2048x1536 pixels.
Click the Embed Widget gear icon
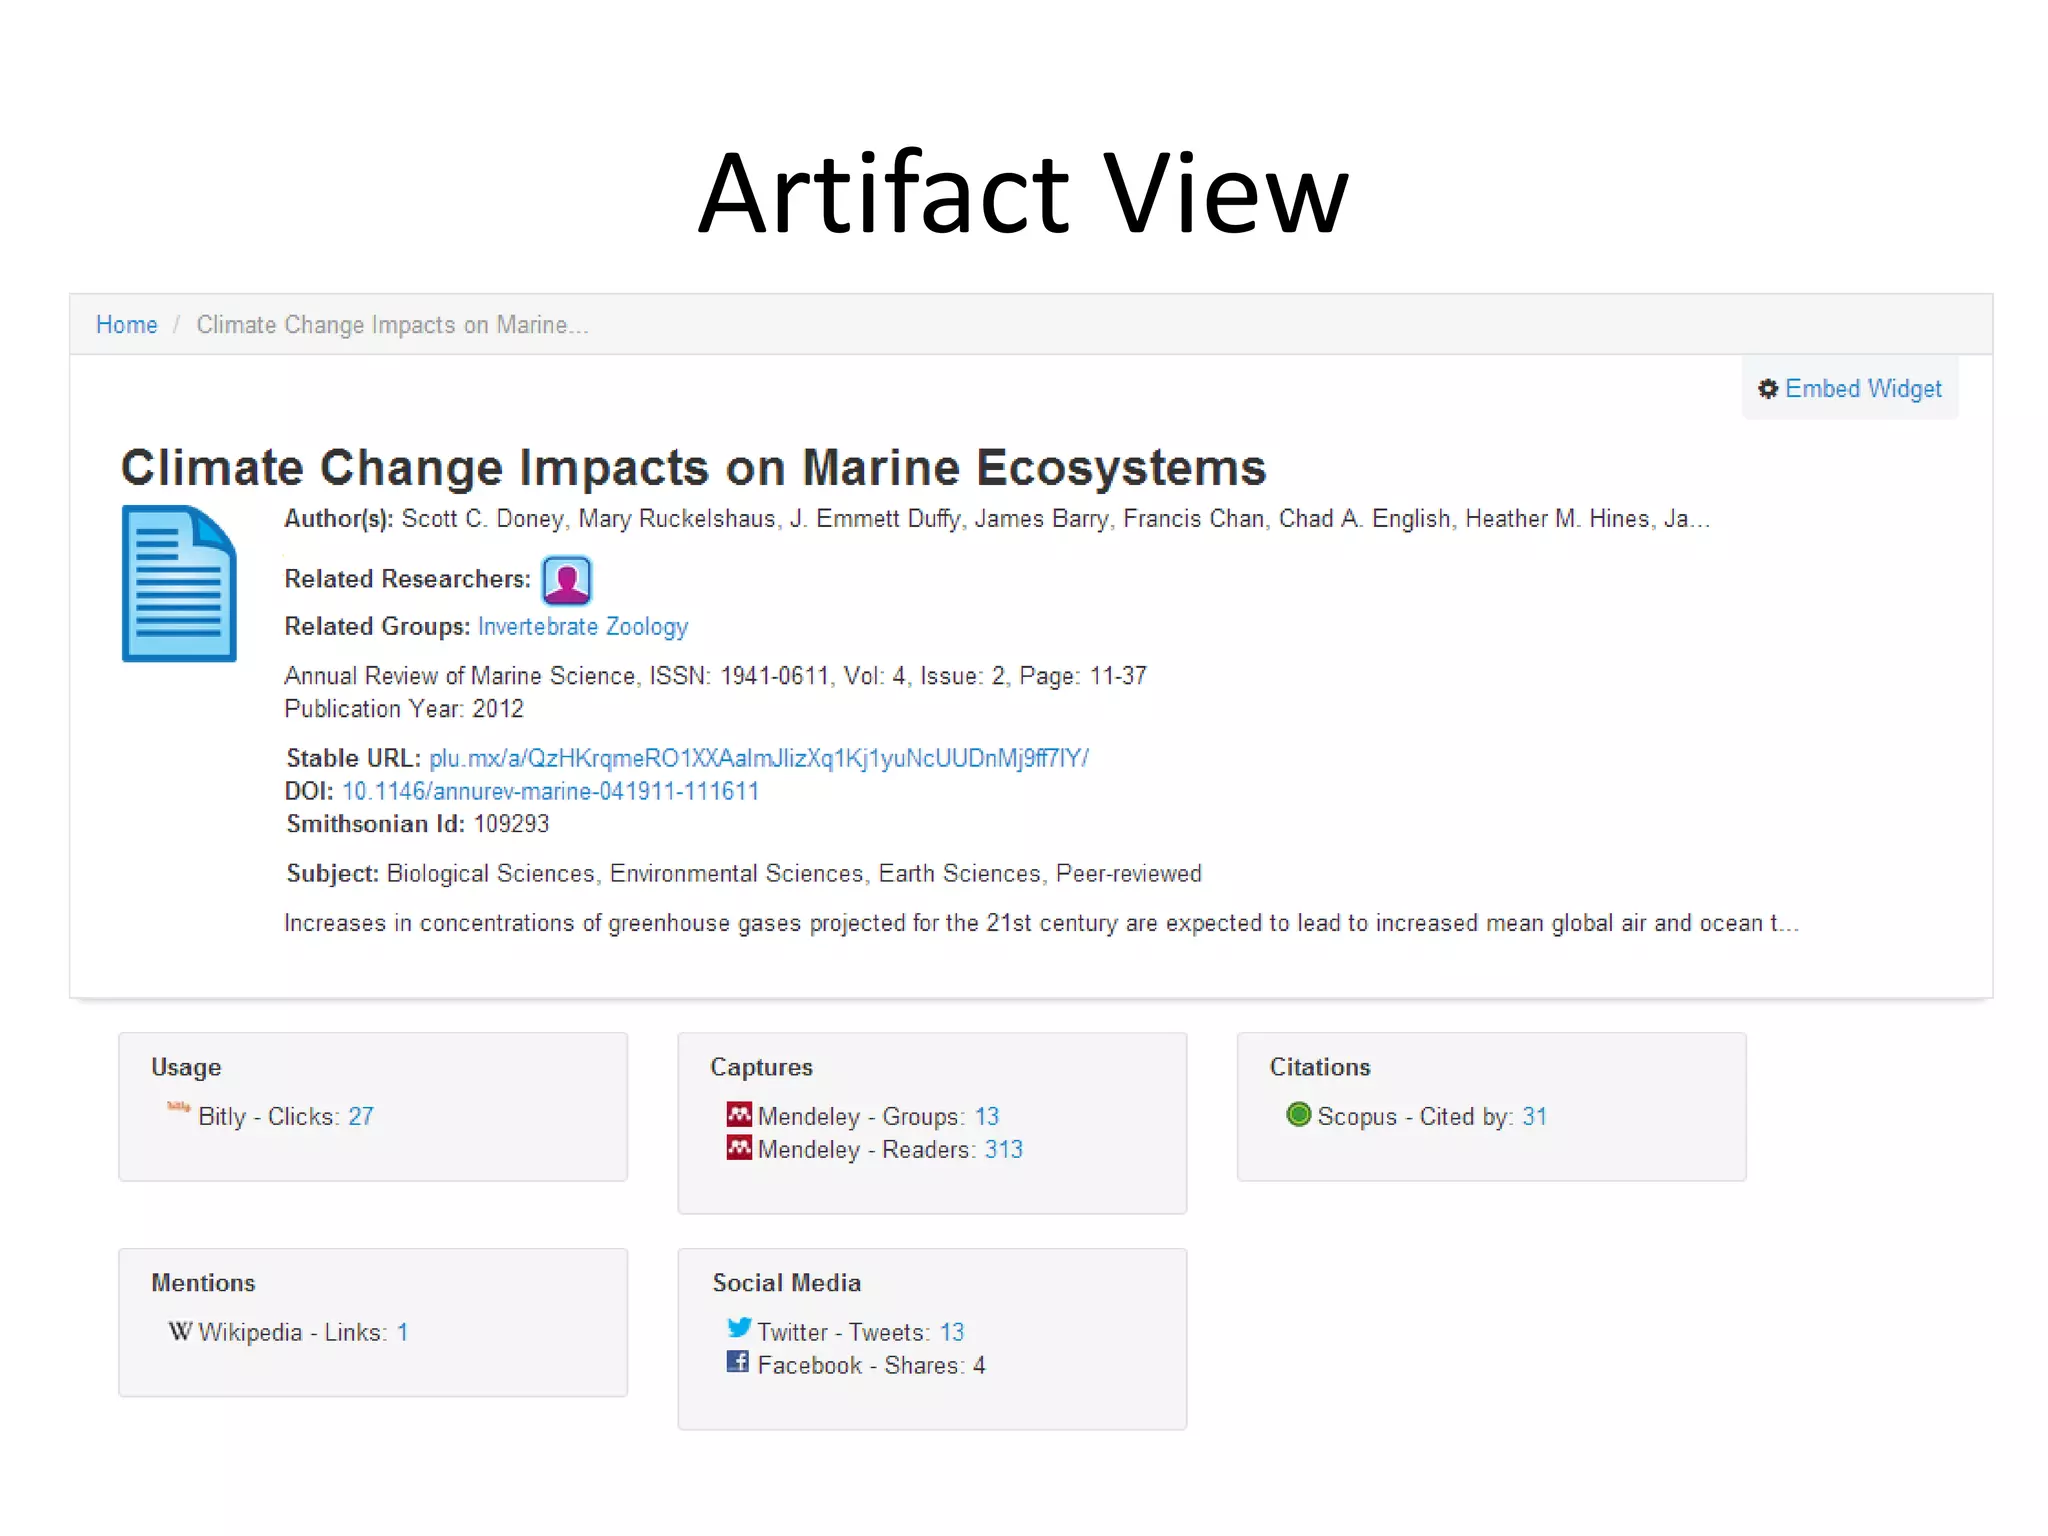click(x=1768, y=389)
